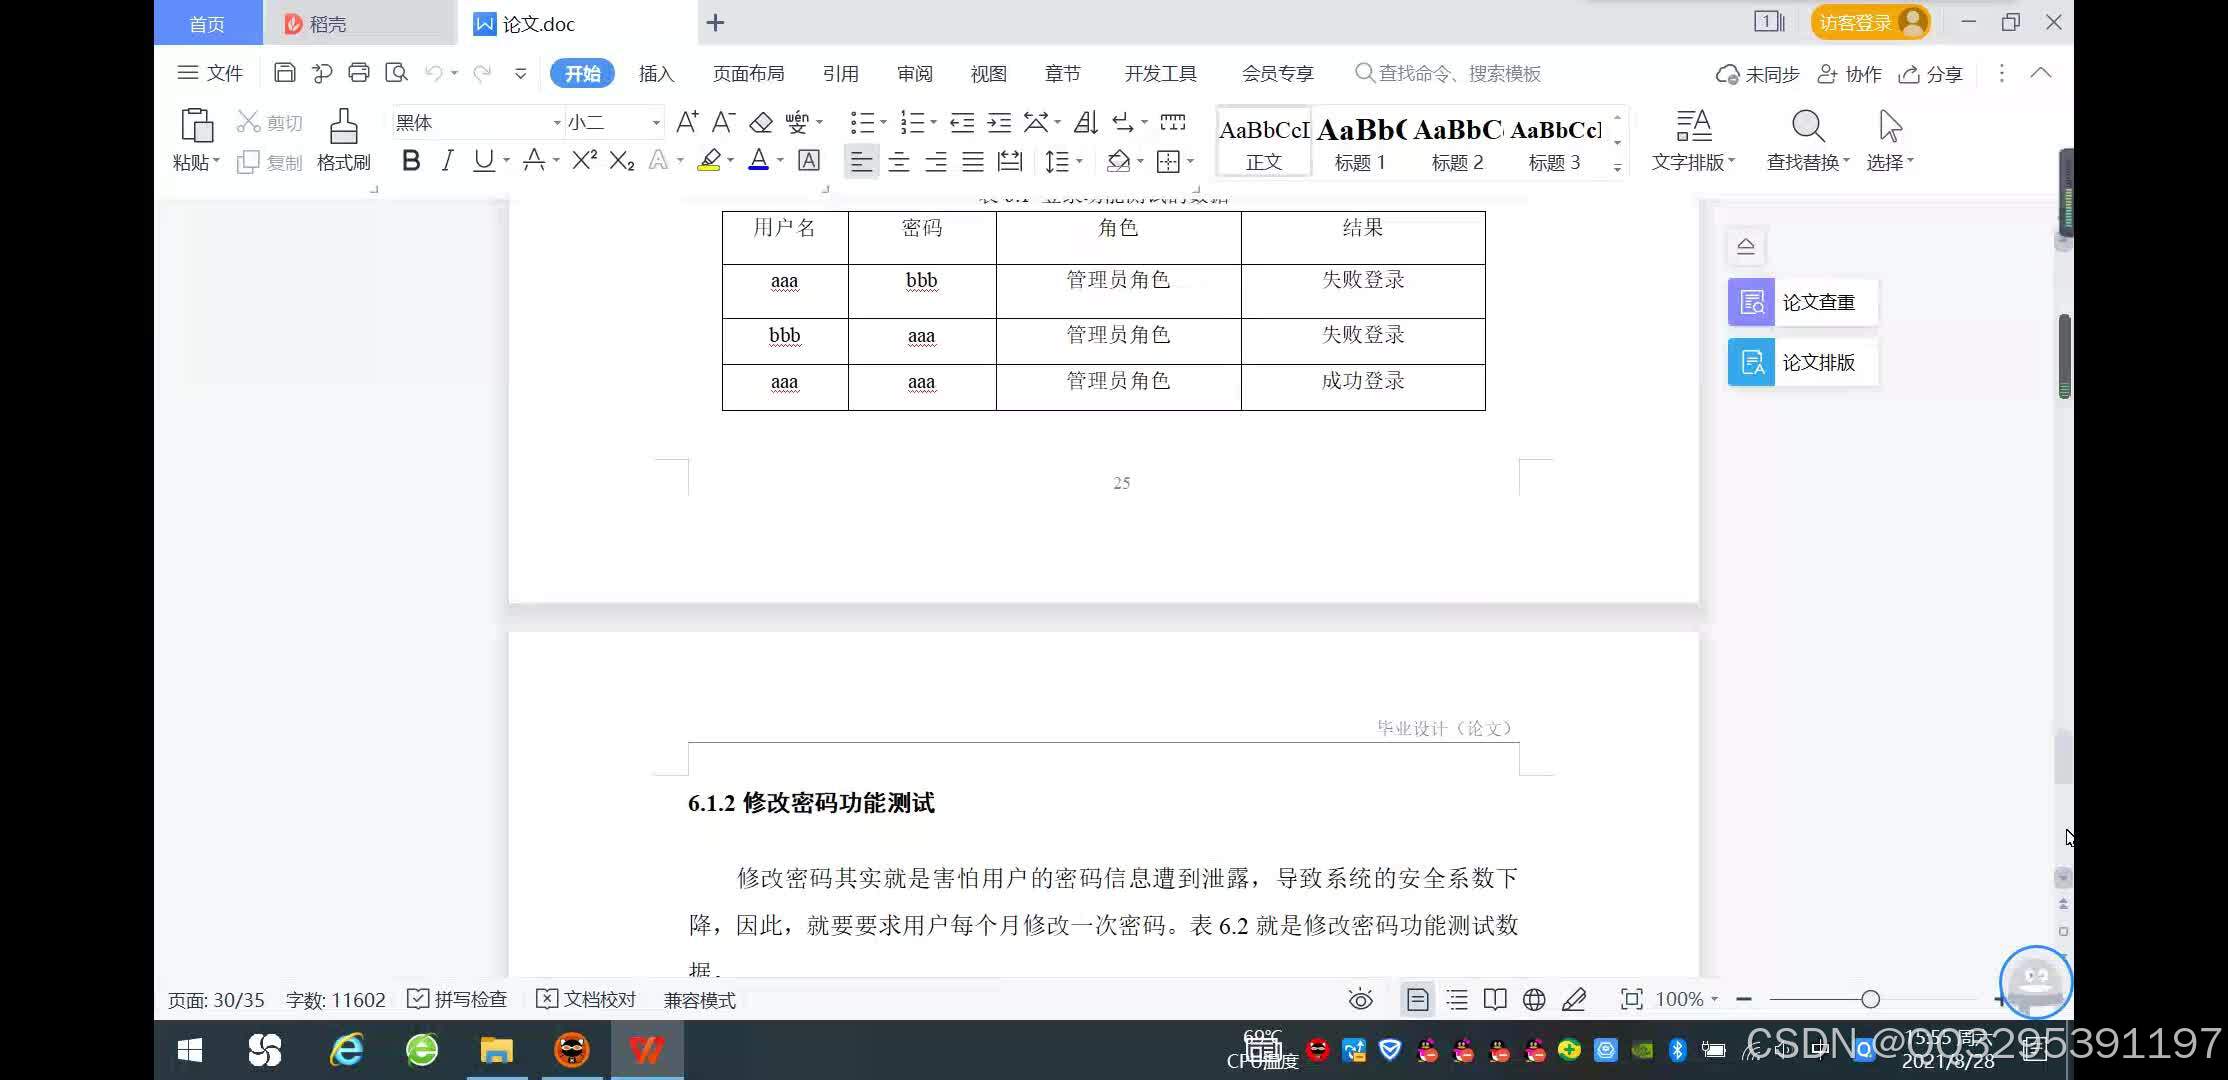Open 论文查重 paper check side tool

[x=1802, y=302]
